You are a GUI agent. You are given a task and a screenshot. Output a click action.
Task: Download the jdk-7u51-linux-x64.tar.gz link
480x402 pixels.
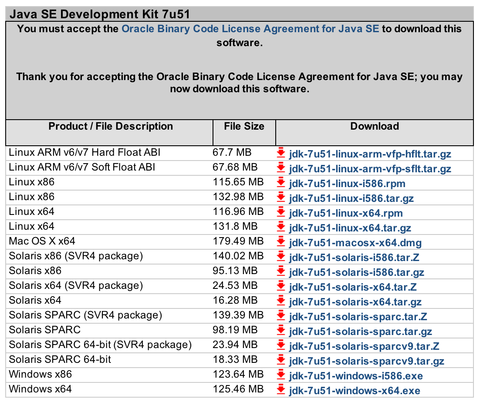click(350, 228)
